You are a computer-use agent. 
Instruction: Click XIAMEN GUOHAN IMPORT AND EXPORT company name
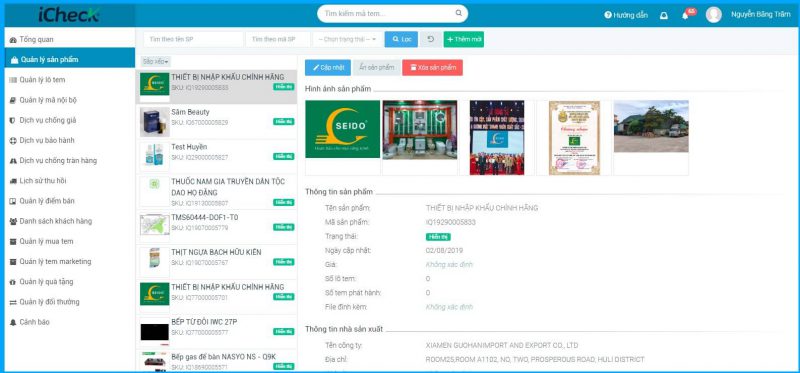(502, 345)
